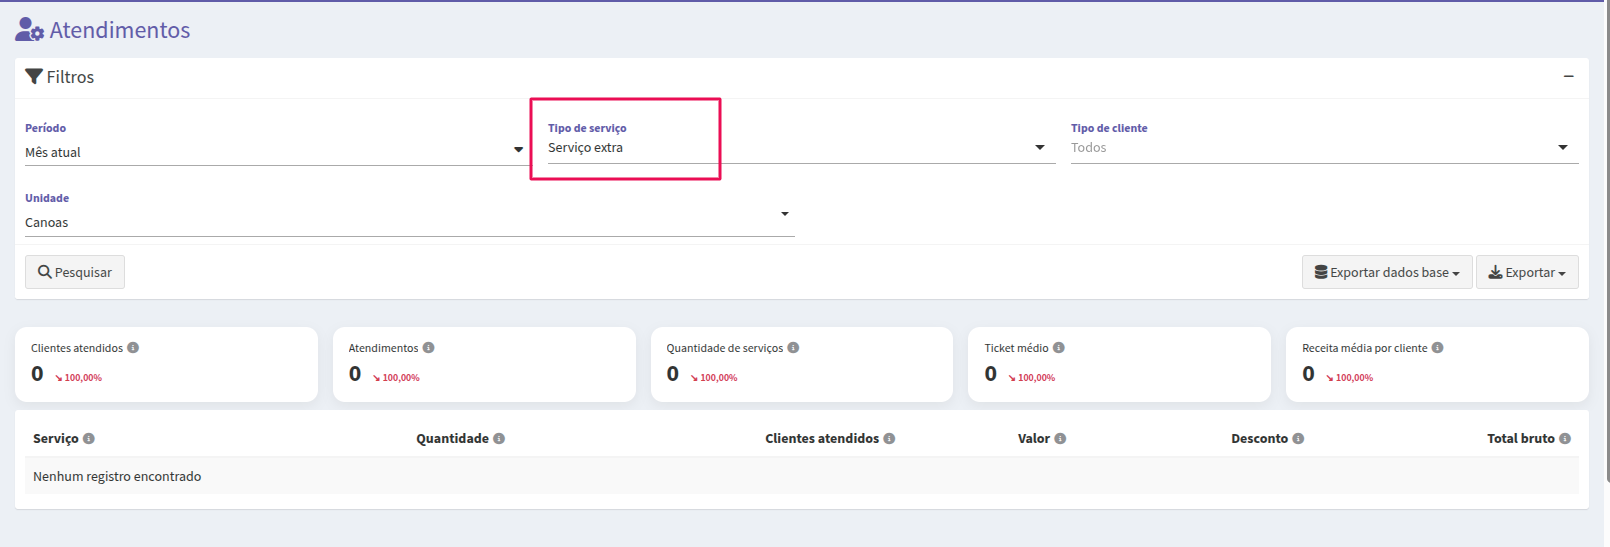Click the info icon next to Serviço column
This screenshot has height=547, width=1610.
coord(89,439)
